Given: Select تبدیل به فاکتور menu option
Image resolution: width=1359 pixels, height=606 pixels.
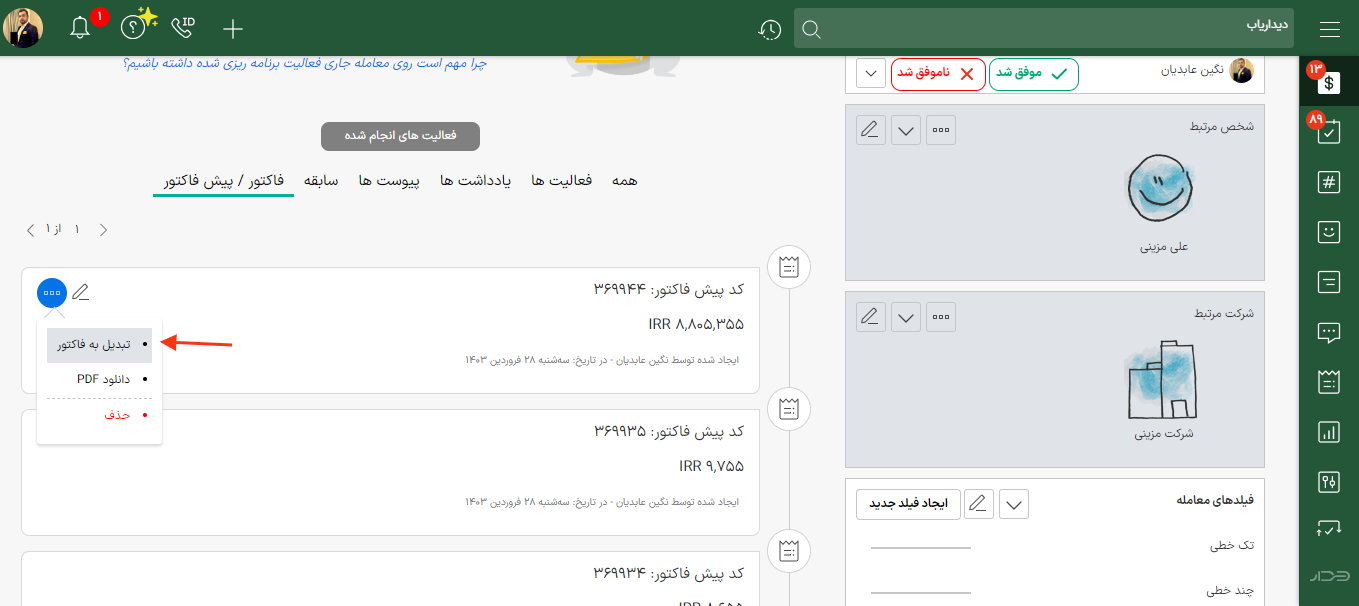Looking at the screenshot, I should pos(99,344).
